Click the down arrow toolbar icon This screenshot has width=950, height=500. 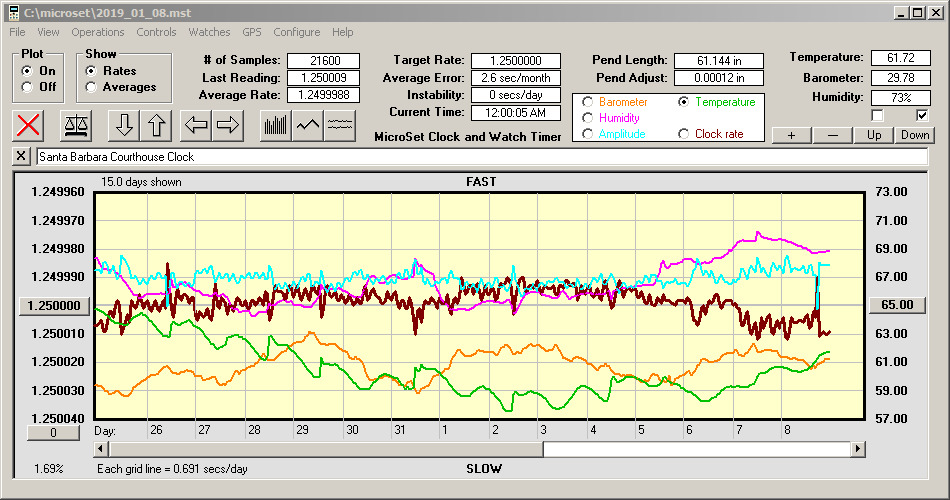tap(124, 125)
